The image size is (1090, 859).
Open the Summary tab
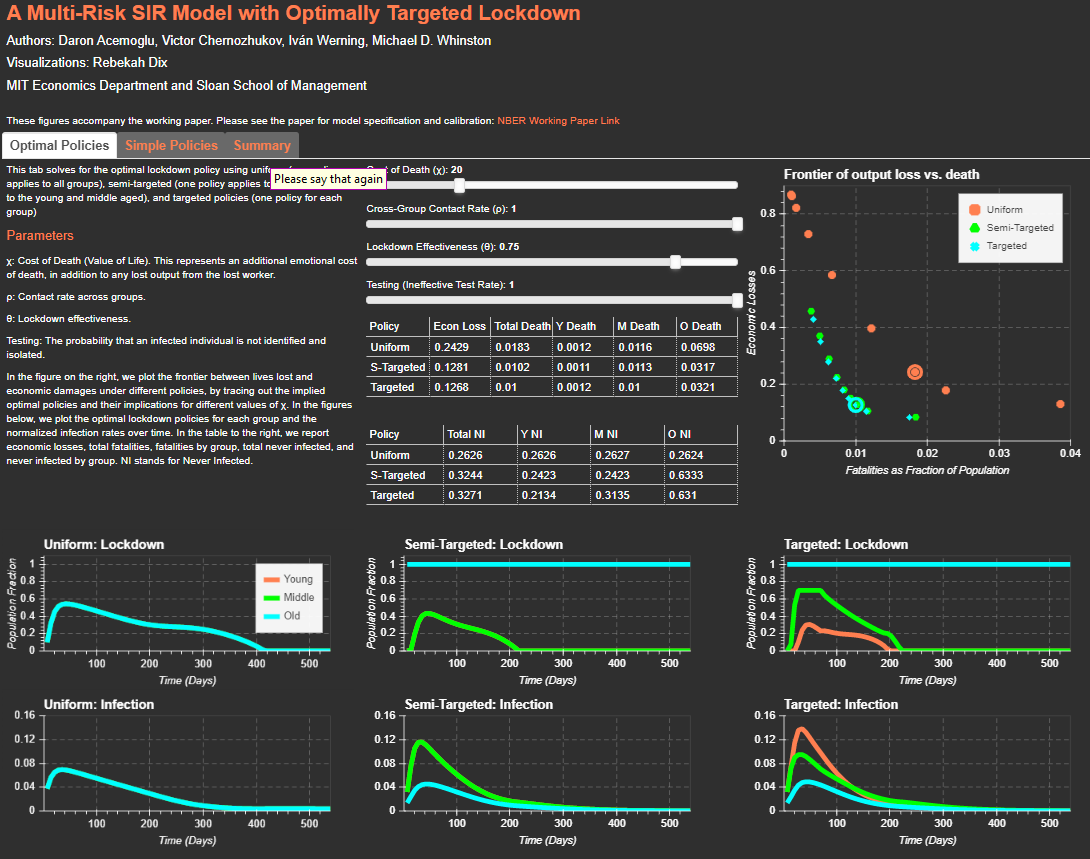coord(262,145)
